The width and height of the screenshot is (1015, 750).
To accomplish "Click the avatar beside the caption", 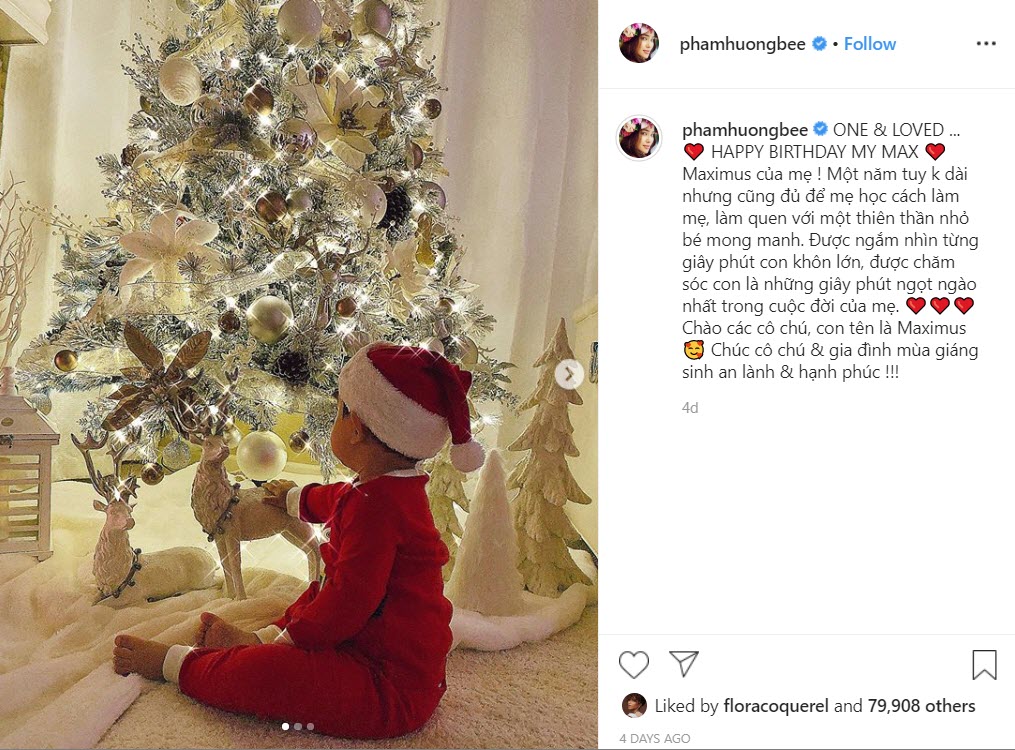I will 639,138.
